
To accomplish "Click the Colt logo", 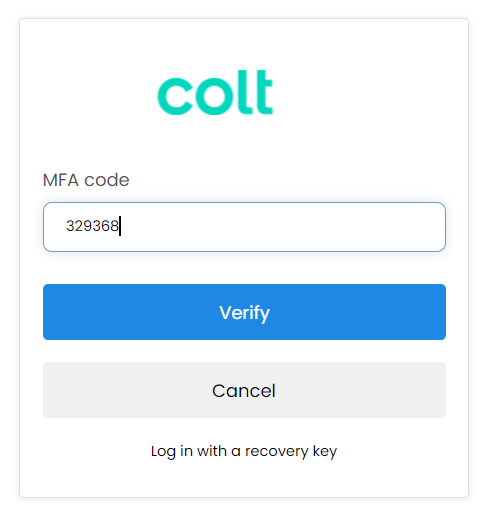I will (x=215, y=92).
